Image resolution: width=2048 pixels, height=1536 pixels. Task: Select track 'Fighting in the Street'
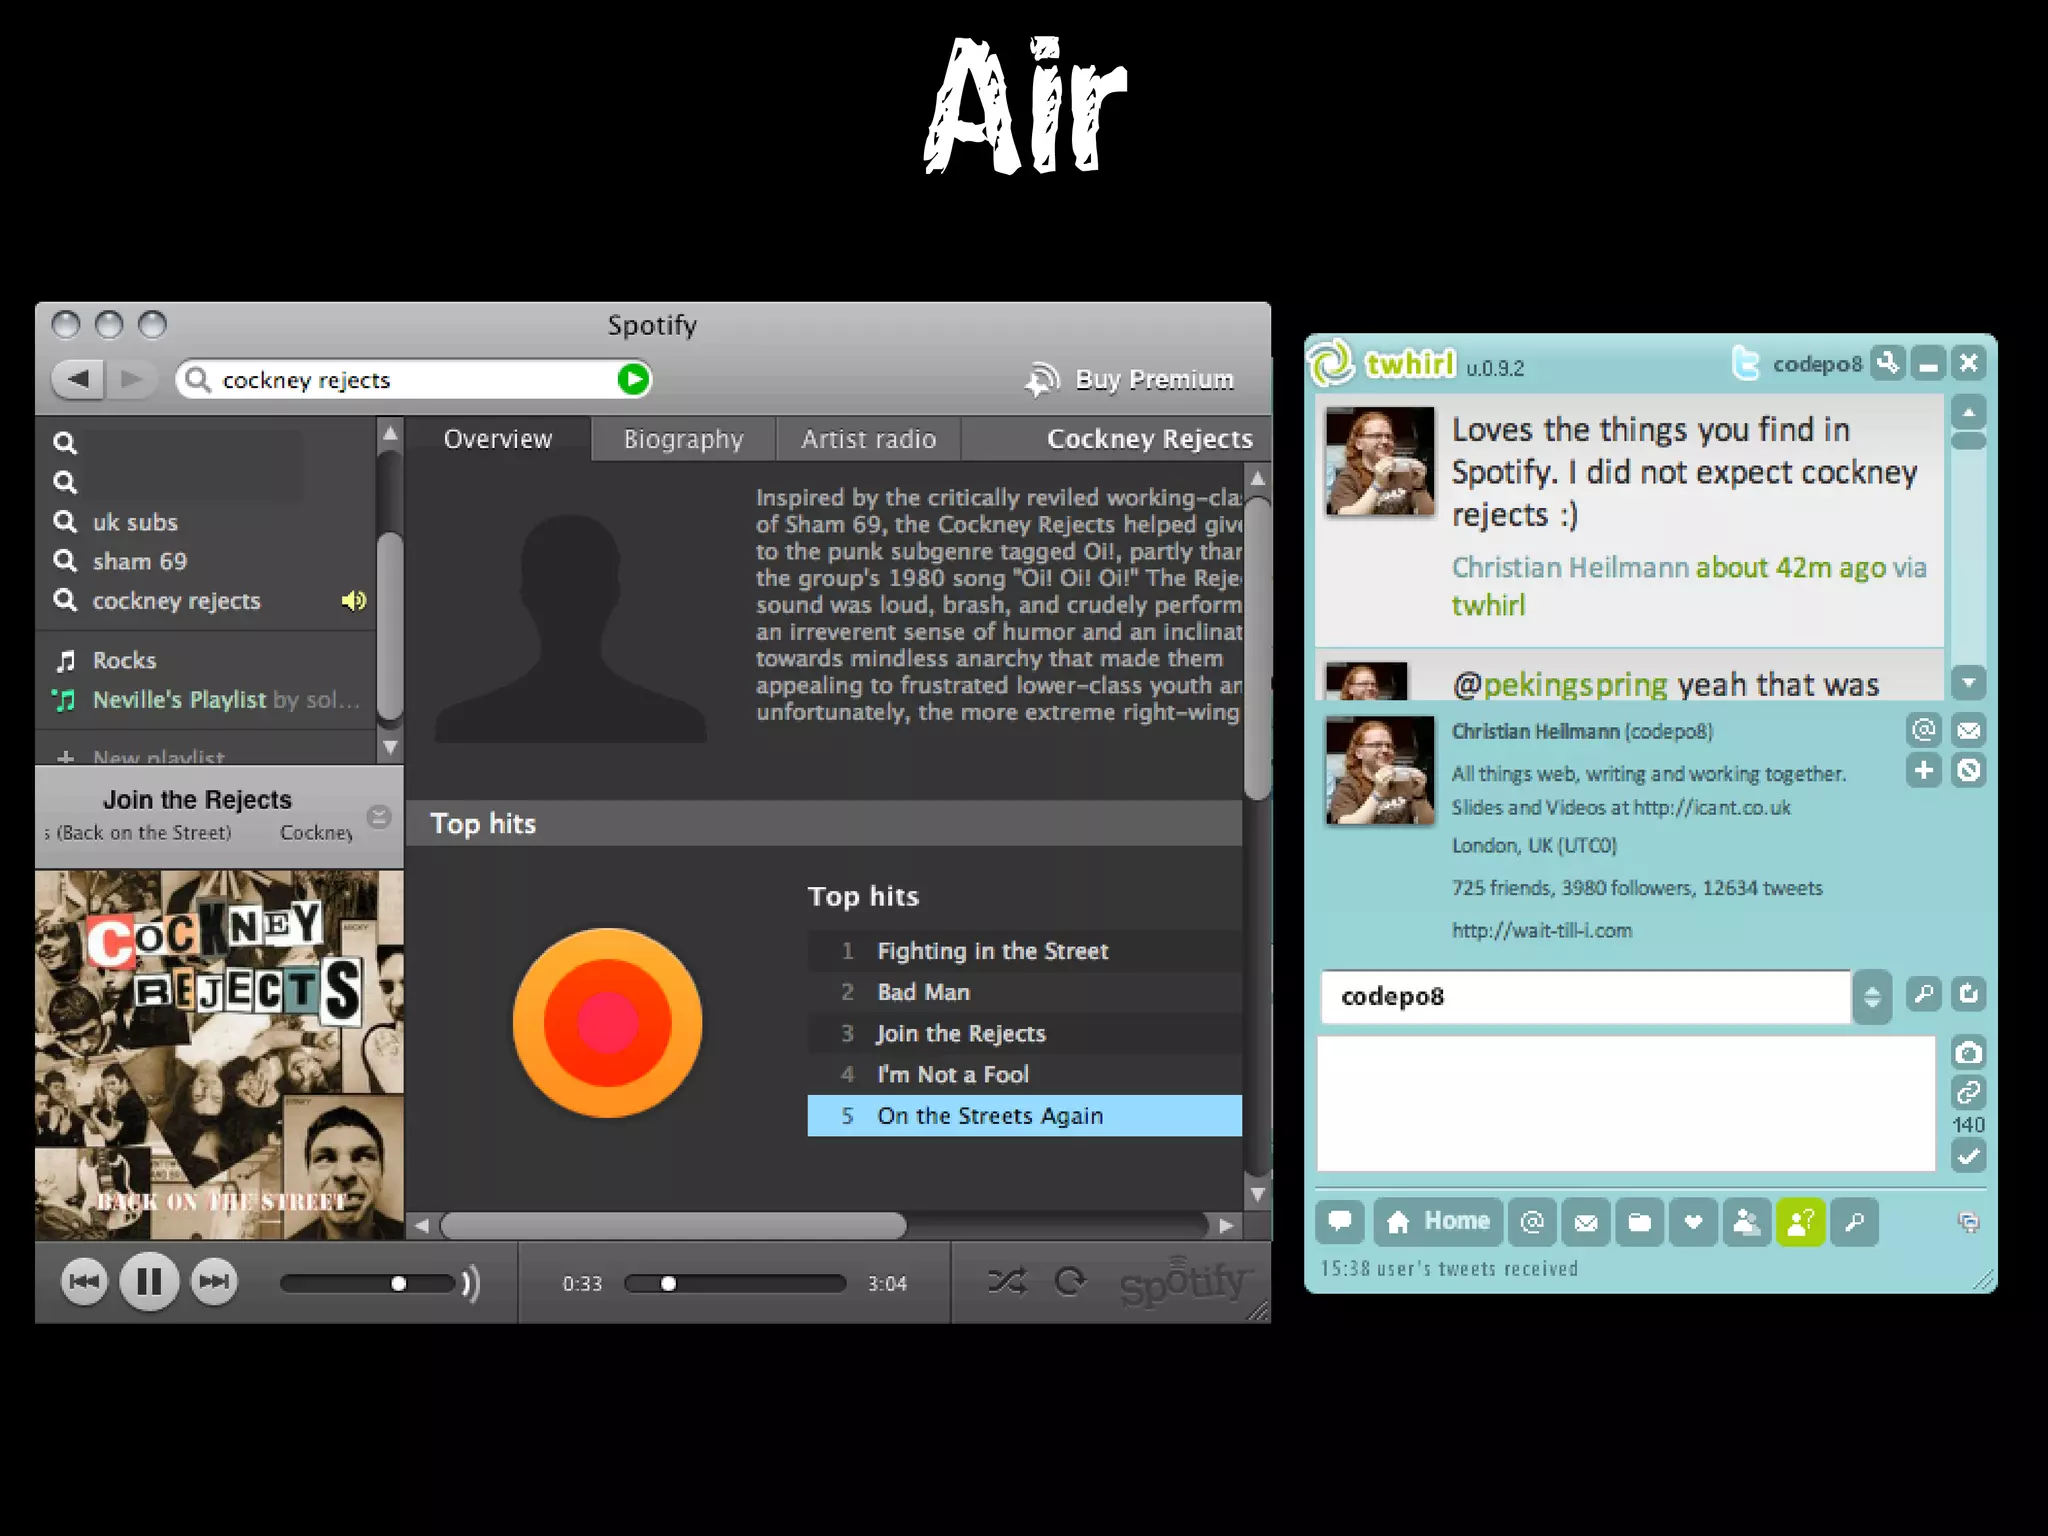coord(1025,951)
